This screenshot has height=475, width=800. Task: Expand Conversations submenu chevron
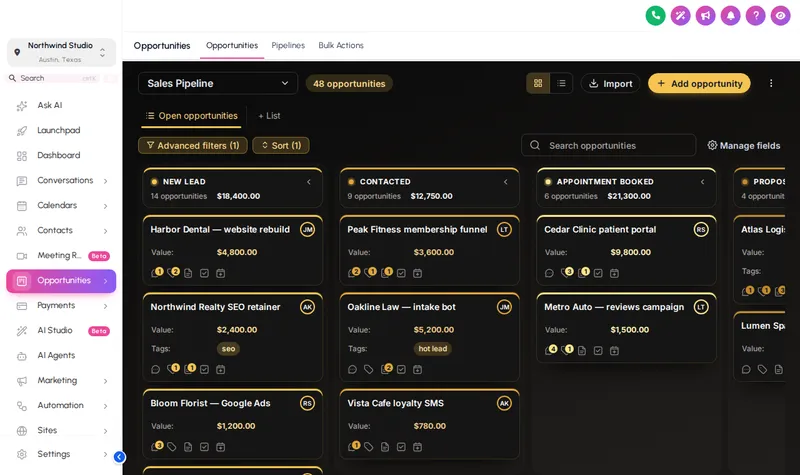pyautogui.click(x=106, y=181)
